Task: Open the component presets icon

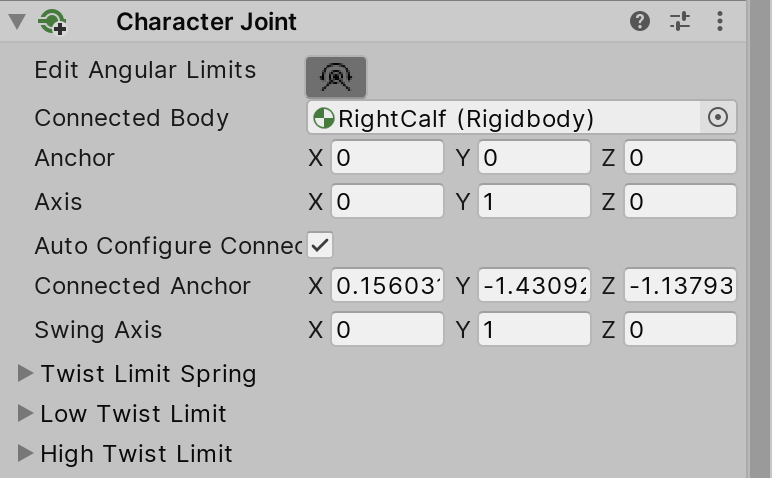Action: click(680, 21)
